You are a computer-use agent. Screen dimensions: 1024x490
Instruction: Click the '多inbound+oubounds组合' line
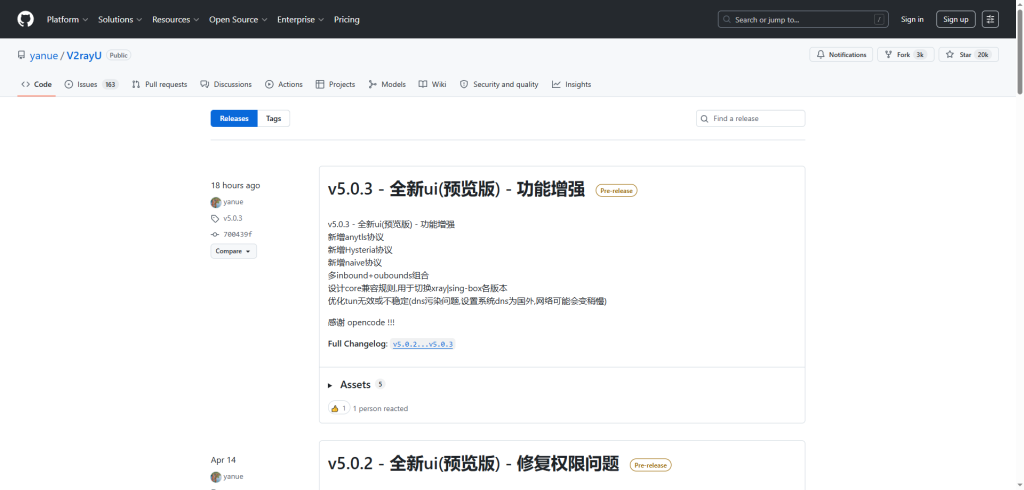click(378, 276)
